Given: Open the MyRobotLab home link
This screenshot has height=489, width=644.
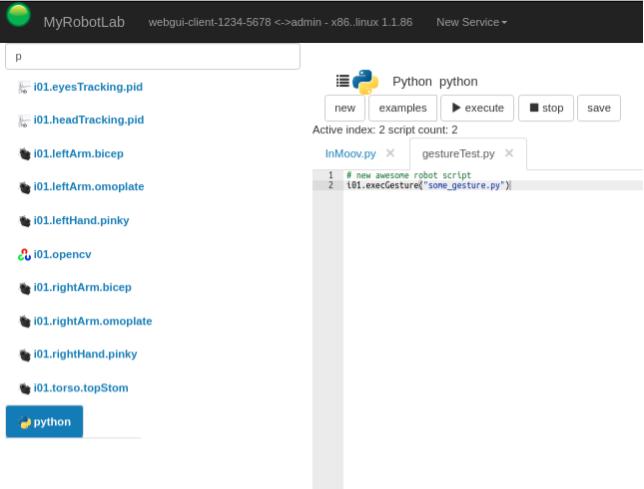Looking at the screenshot, I should coord(84,22).
